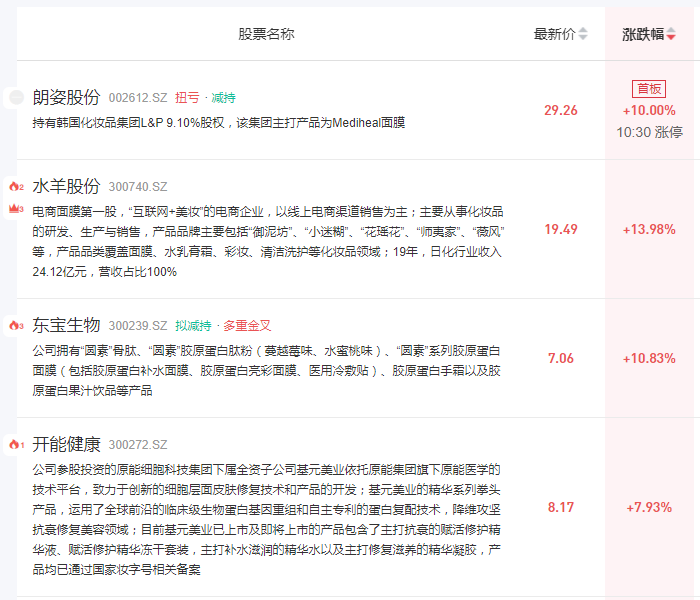This screenshot has width=700, height=600.
Task: Open the 东宝生物 stock name
Action: pyautogui.click(x=66, y=325)
